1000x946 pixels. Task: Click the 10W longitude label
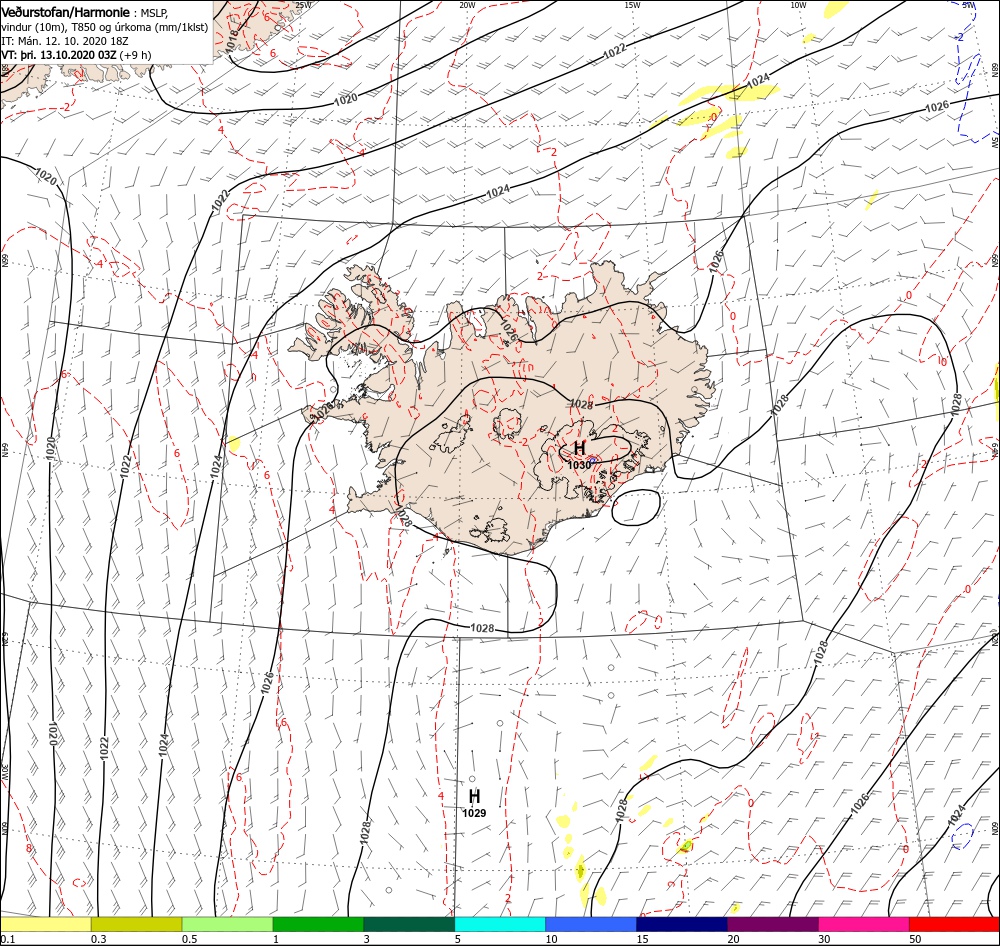(x=798, y=5)
